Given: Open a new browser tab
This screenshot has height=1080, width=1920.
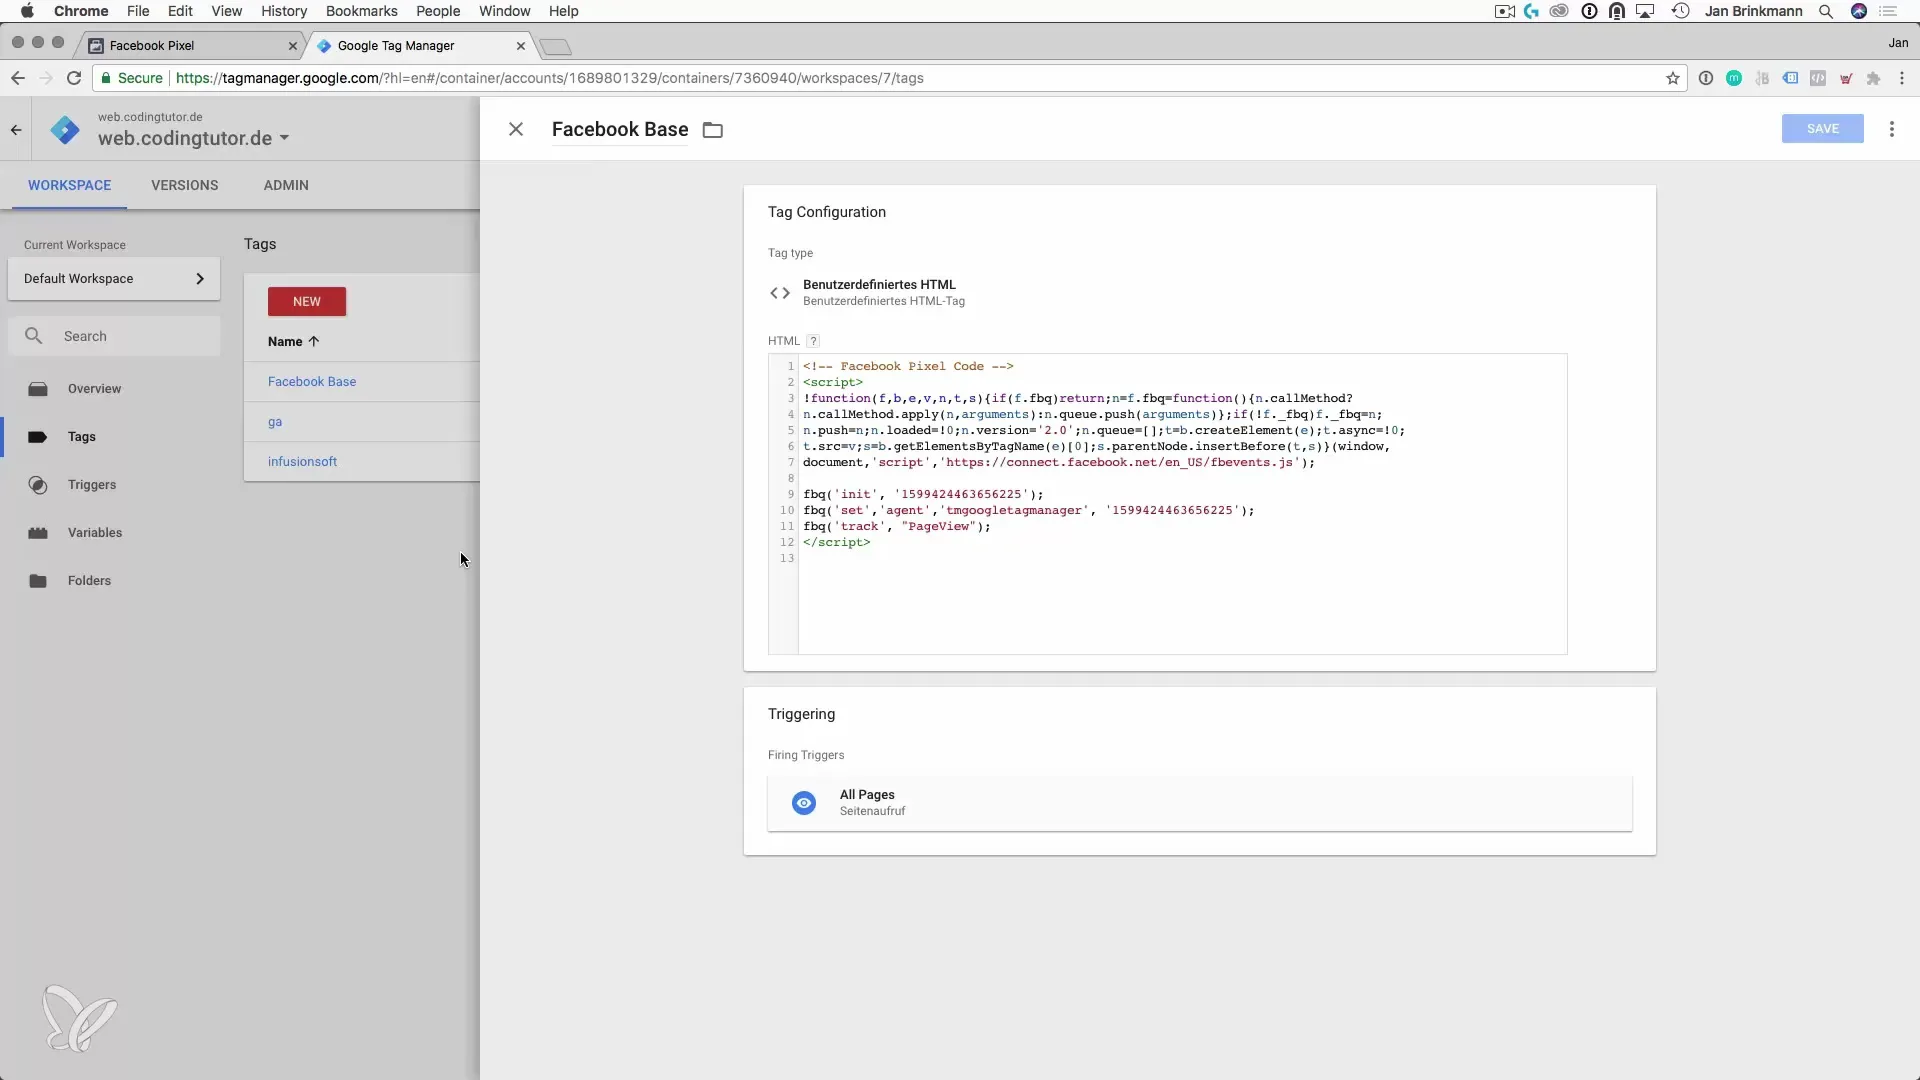Looking at the screenshot, I should point(555,47).
